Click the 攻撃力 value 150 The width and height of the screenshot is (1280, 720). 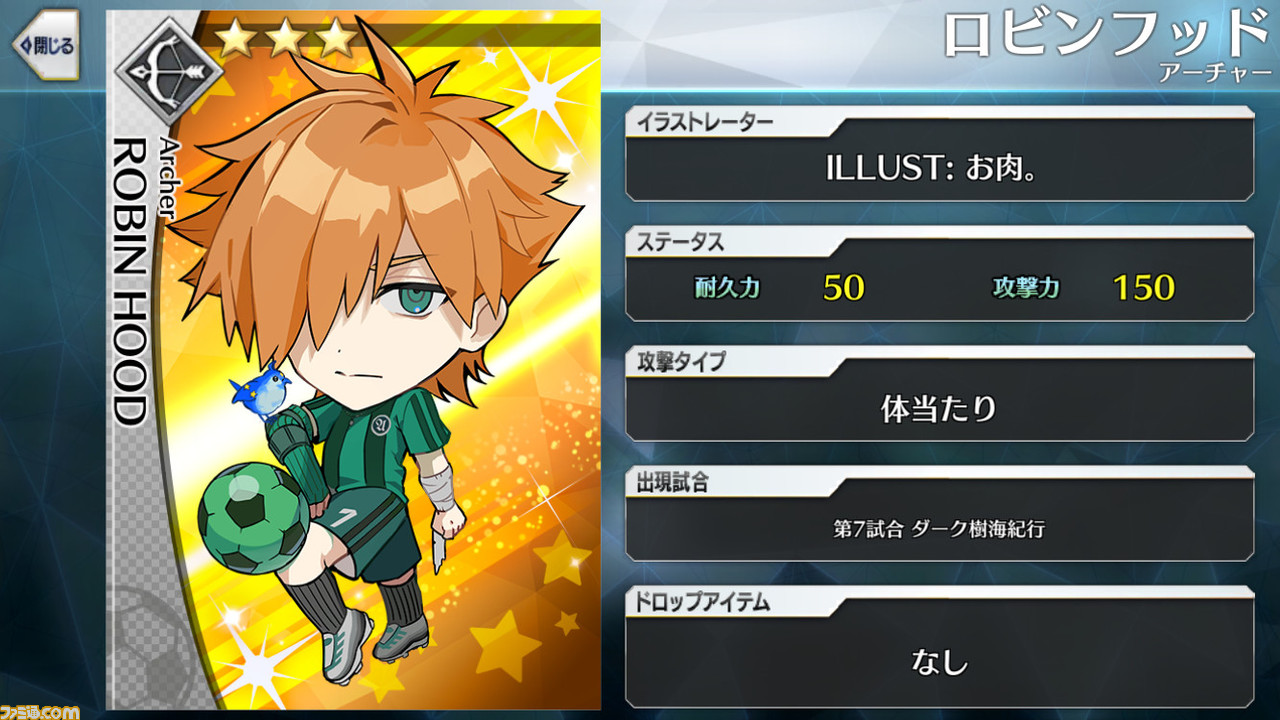[x=1143, y=288]
